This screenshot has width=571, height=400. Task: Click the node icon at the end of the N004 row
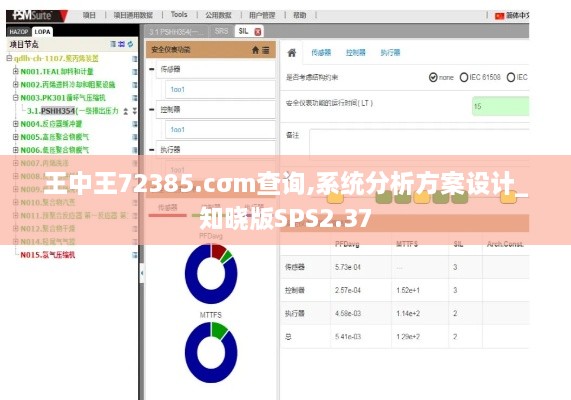134,124
